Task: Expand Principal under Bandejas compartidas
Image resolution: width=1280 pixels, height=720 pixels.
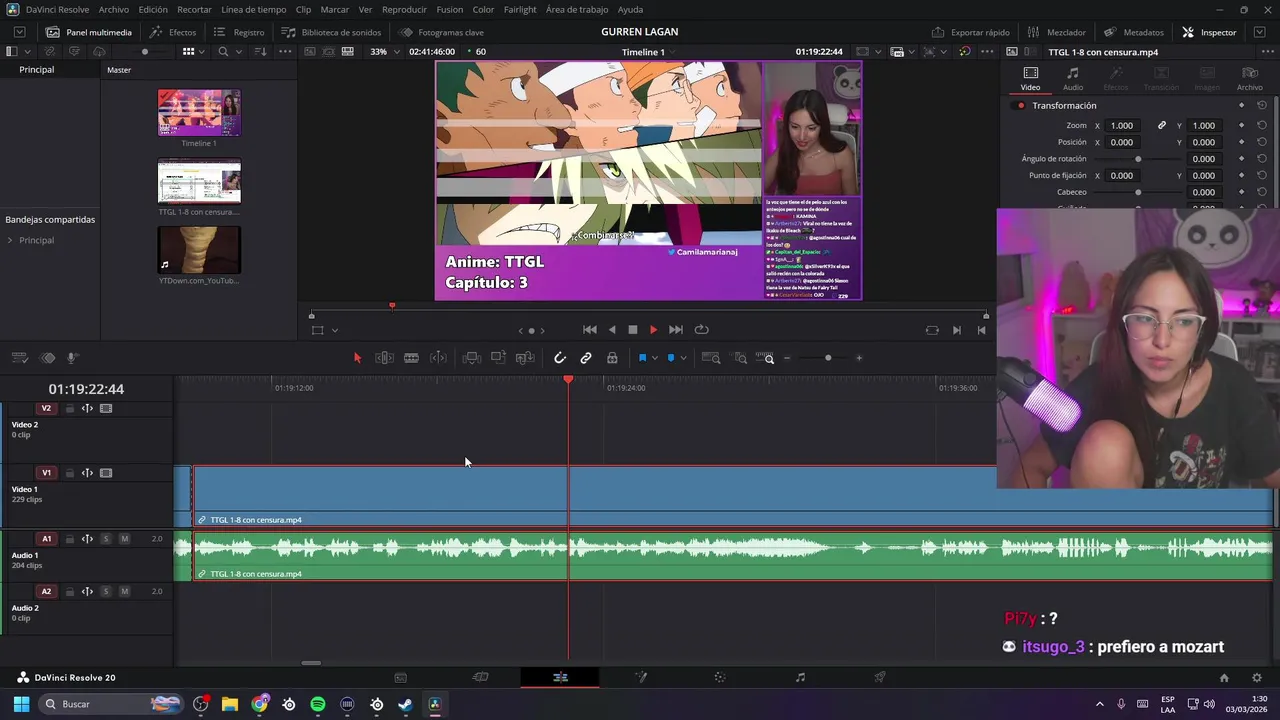Action: coord(10,240)
